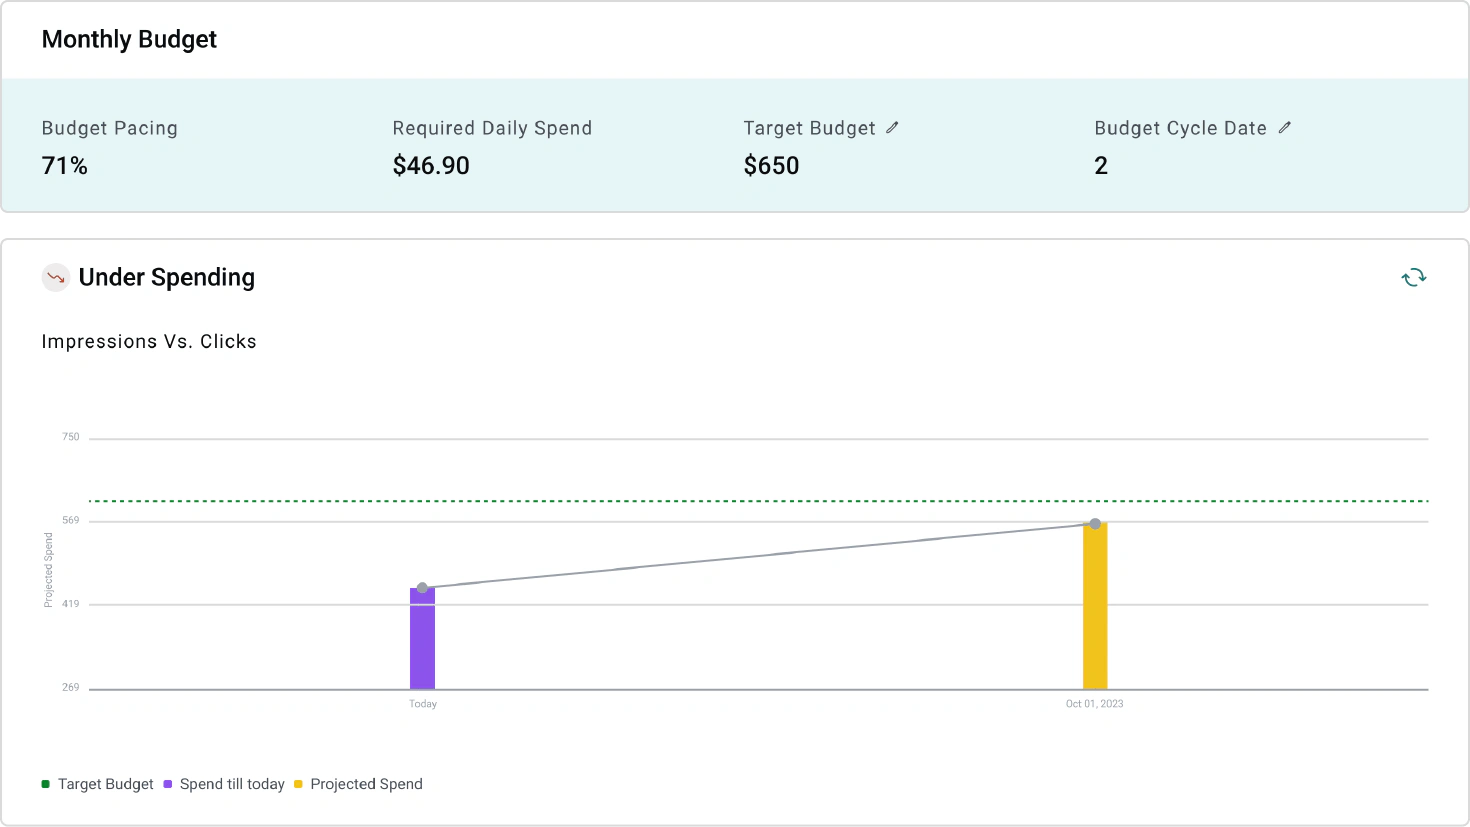Toggle Projected Spend legend item
This screenshot has width=1470, height=827.
click(358, 784)
